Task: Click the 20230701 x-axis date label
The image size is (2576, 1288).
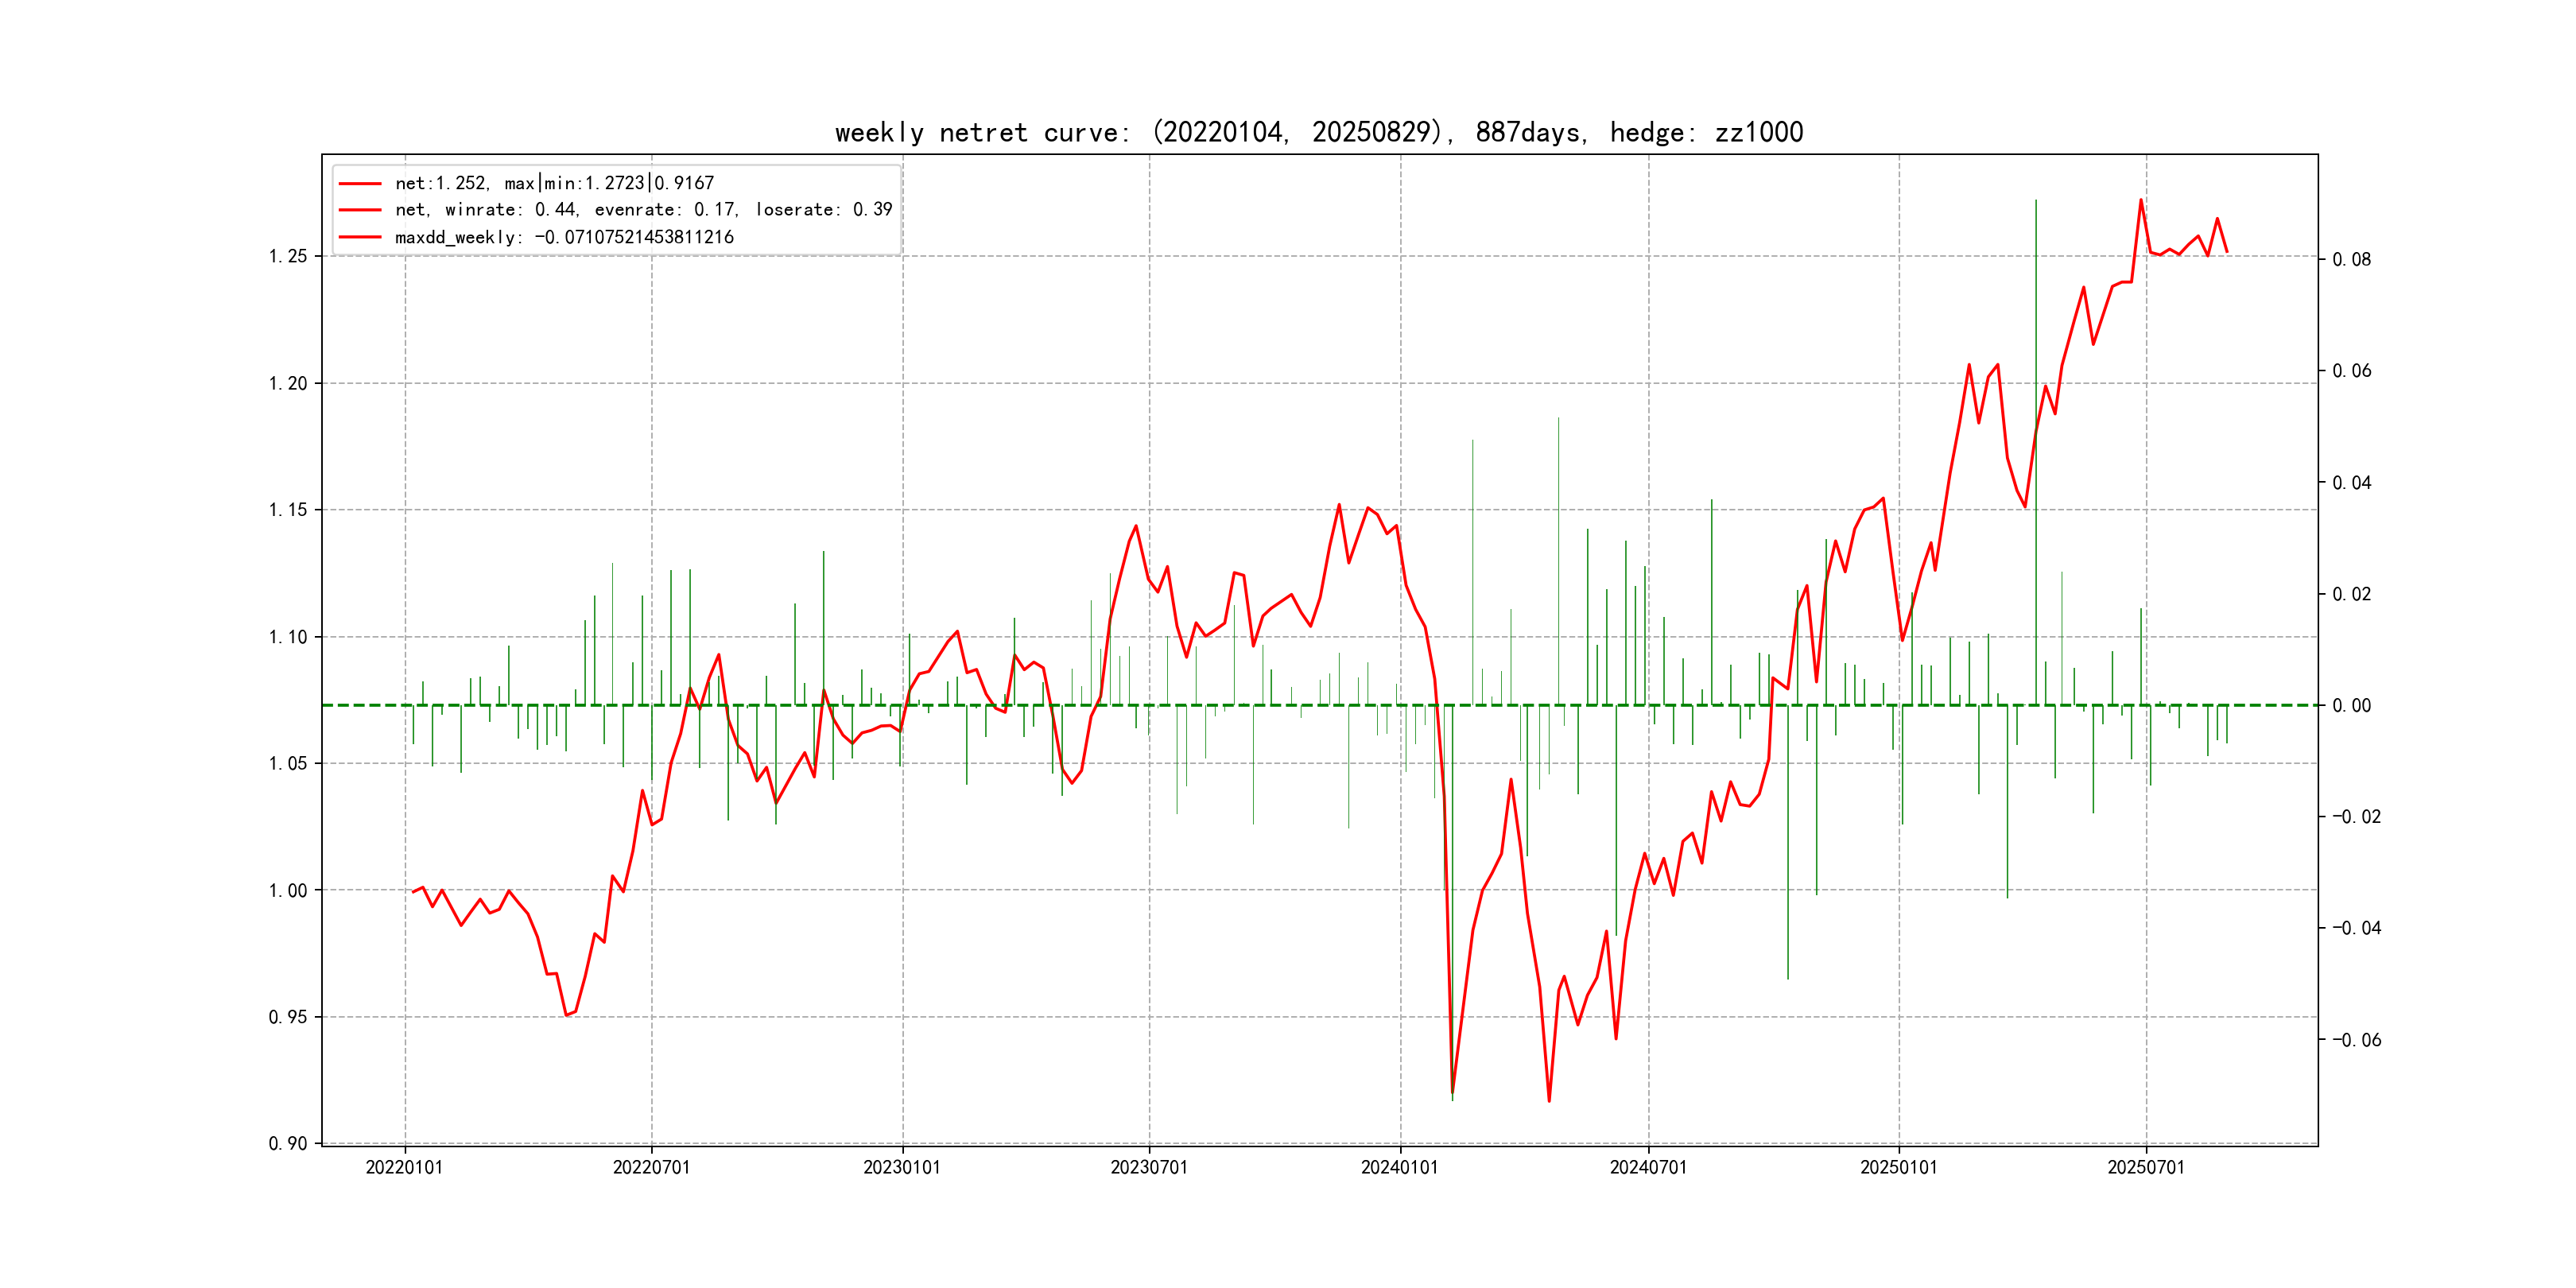Action: pos(1149,1167)
